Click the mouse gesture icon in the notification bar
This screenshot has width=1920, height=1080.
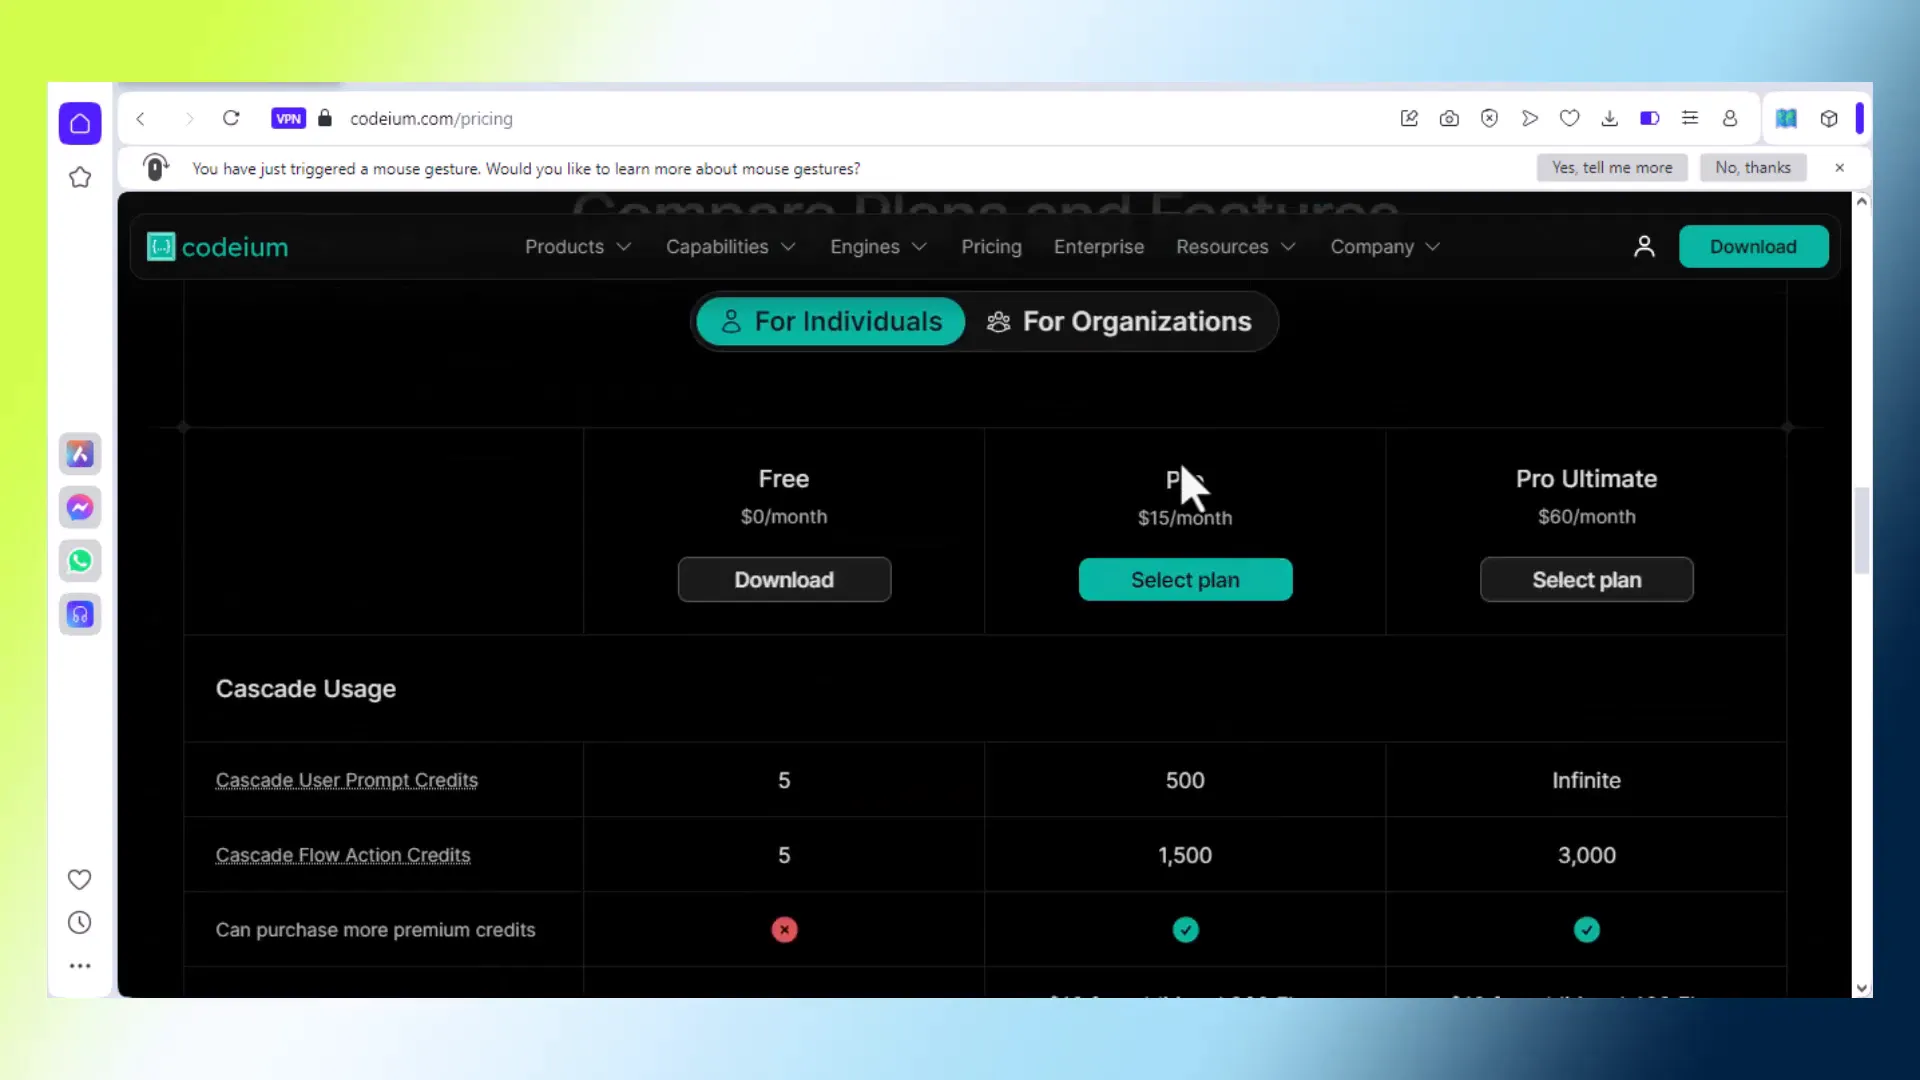tap(155, 167)
